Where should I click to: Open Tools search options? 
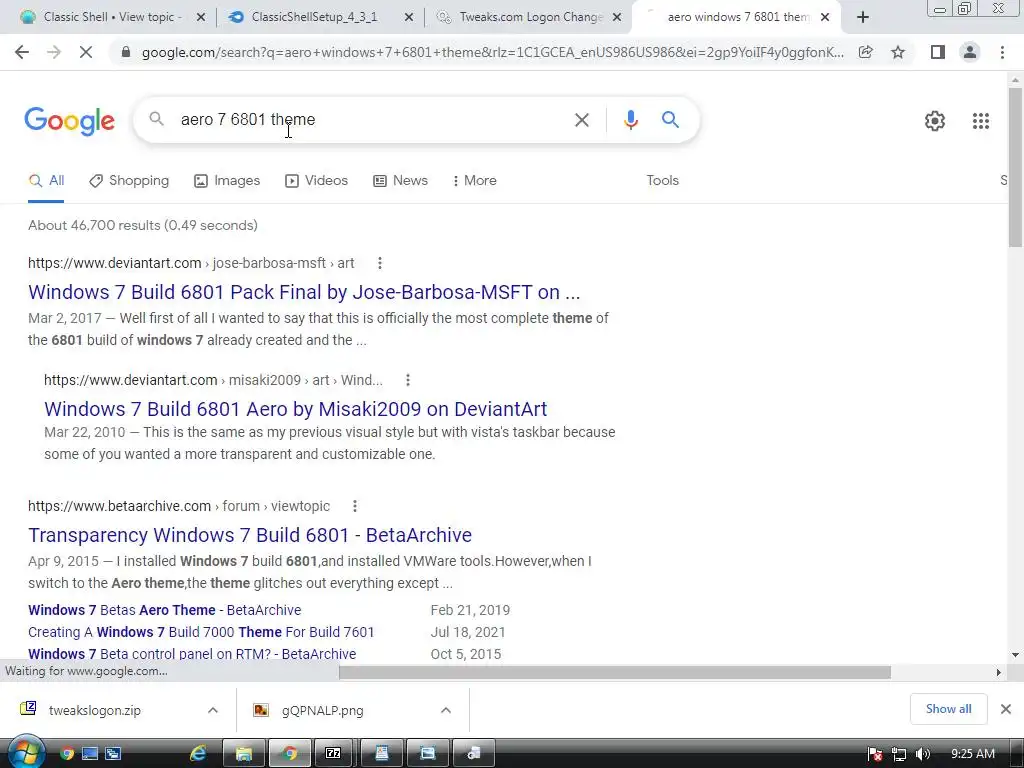click(x=662, y=181)
